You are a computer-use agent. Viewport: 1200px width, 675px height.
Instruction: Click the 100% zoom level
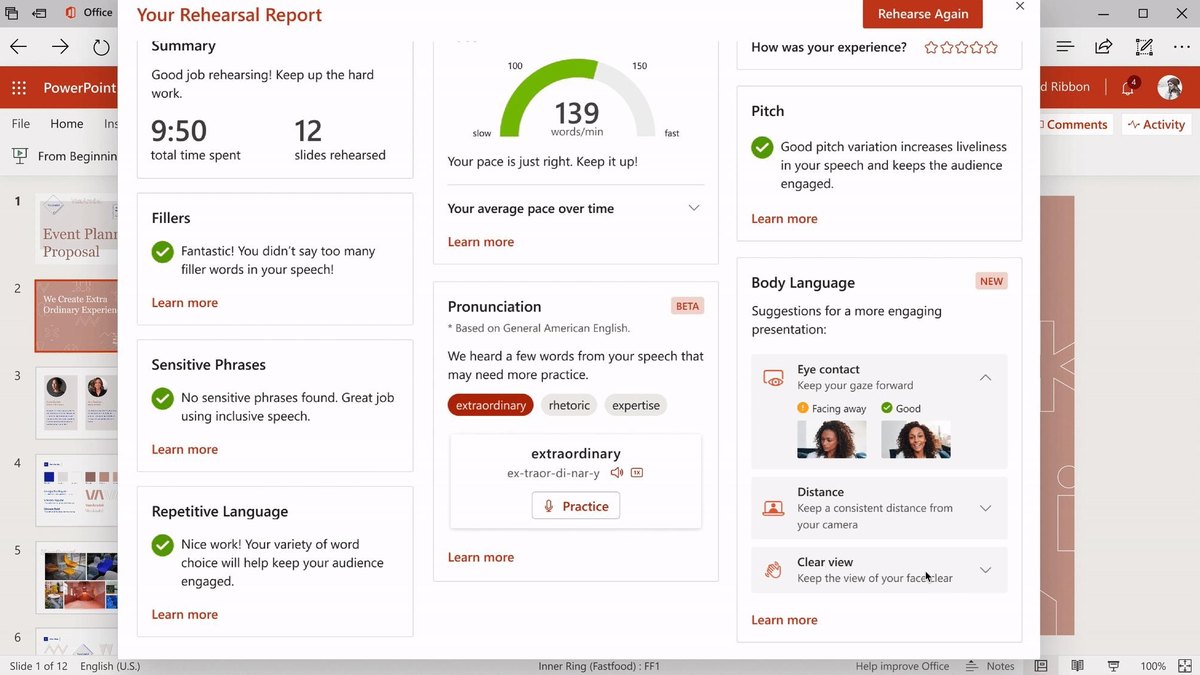(1153, 666)
